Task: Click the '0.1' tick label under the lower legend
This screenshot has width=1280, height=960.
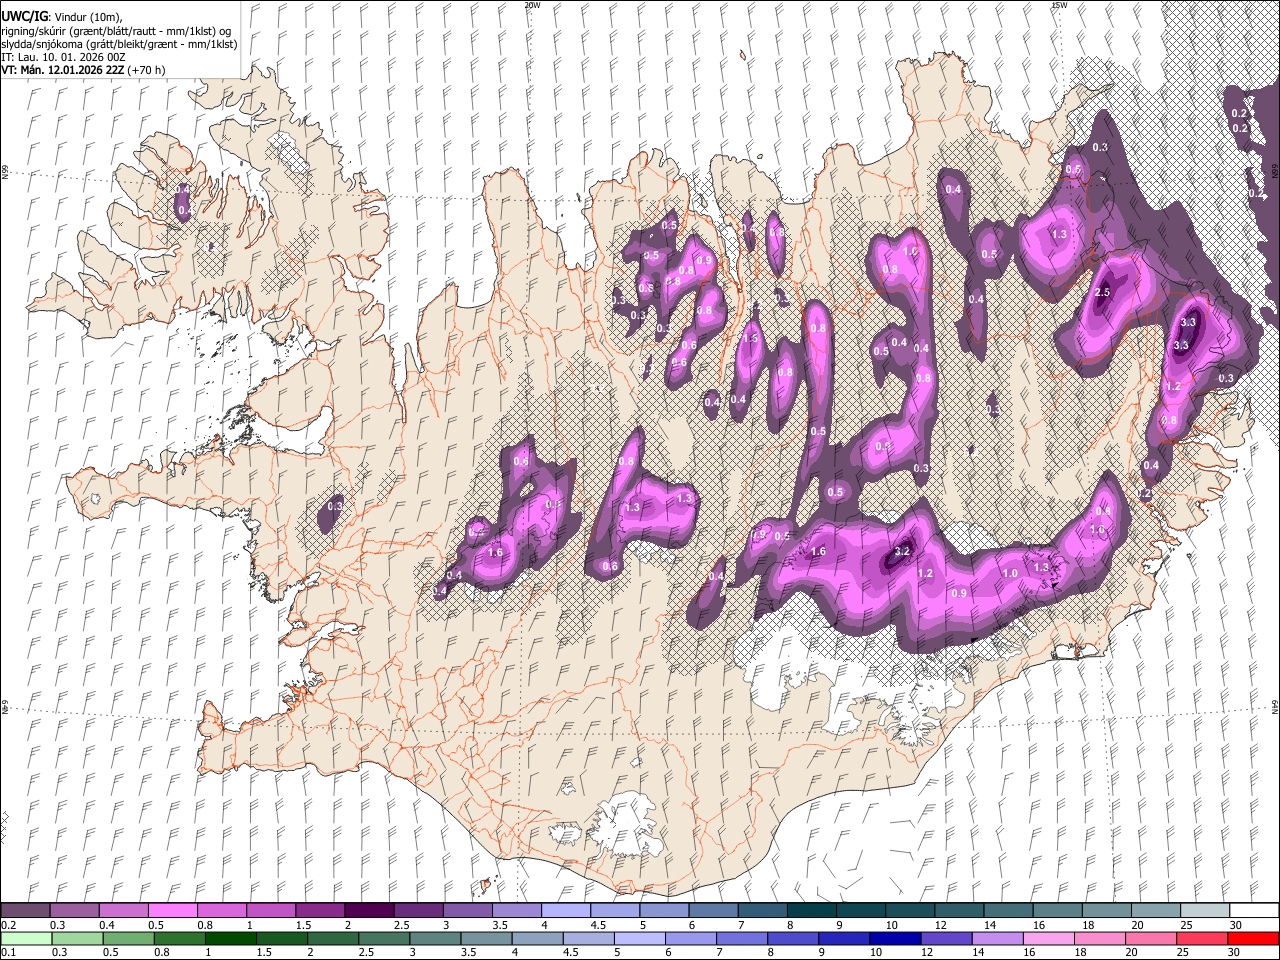Action: pos(7,953)
